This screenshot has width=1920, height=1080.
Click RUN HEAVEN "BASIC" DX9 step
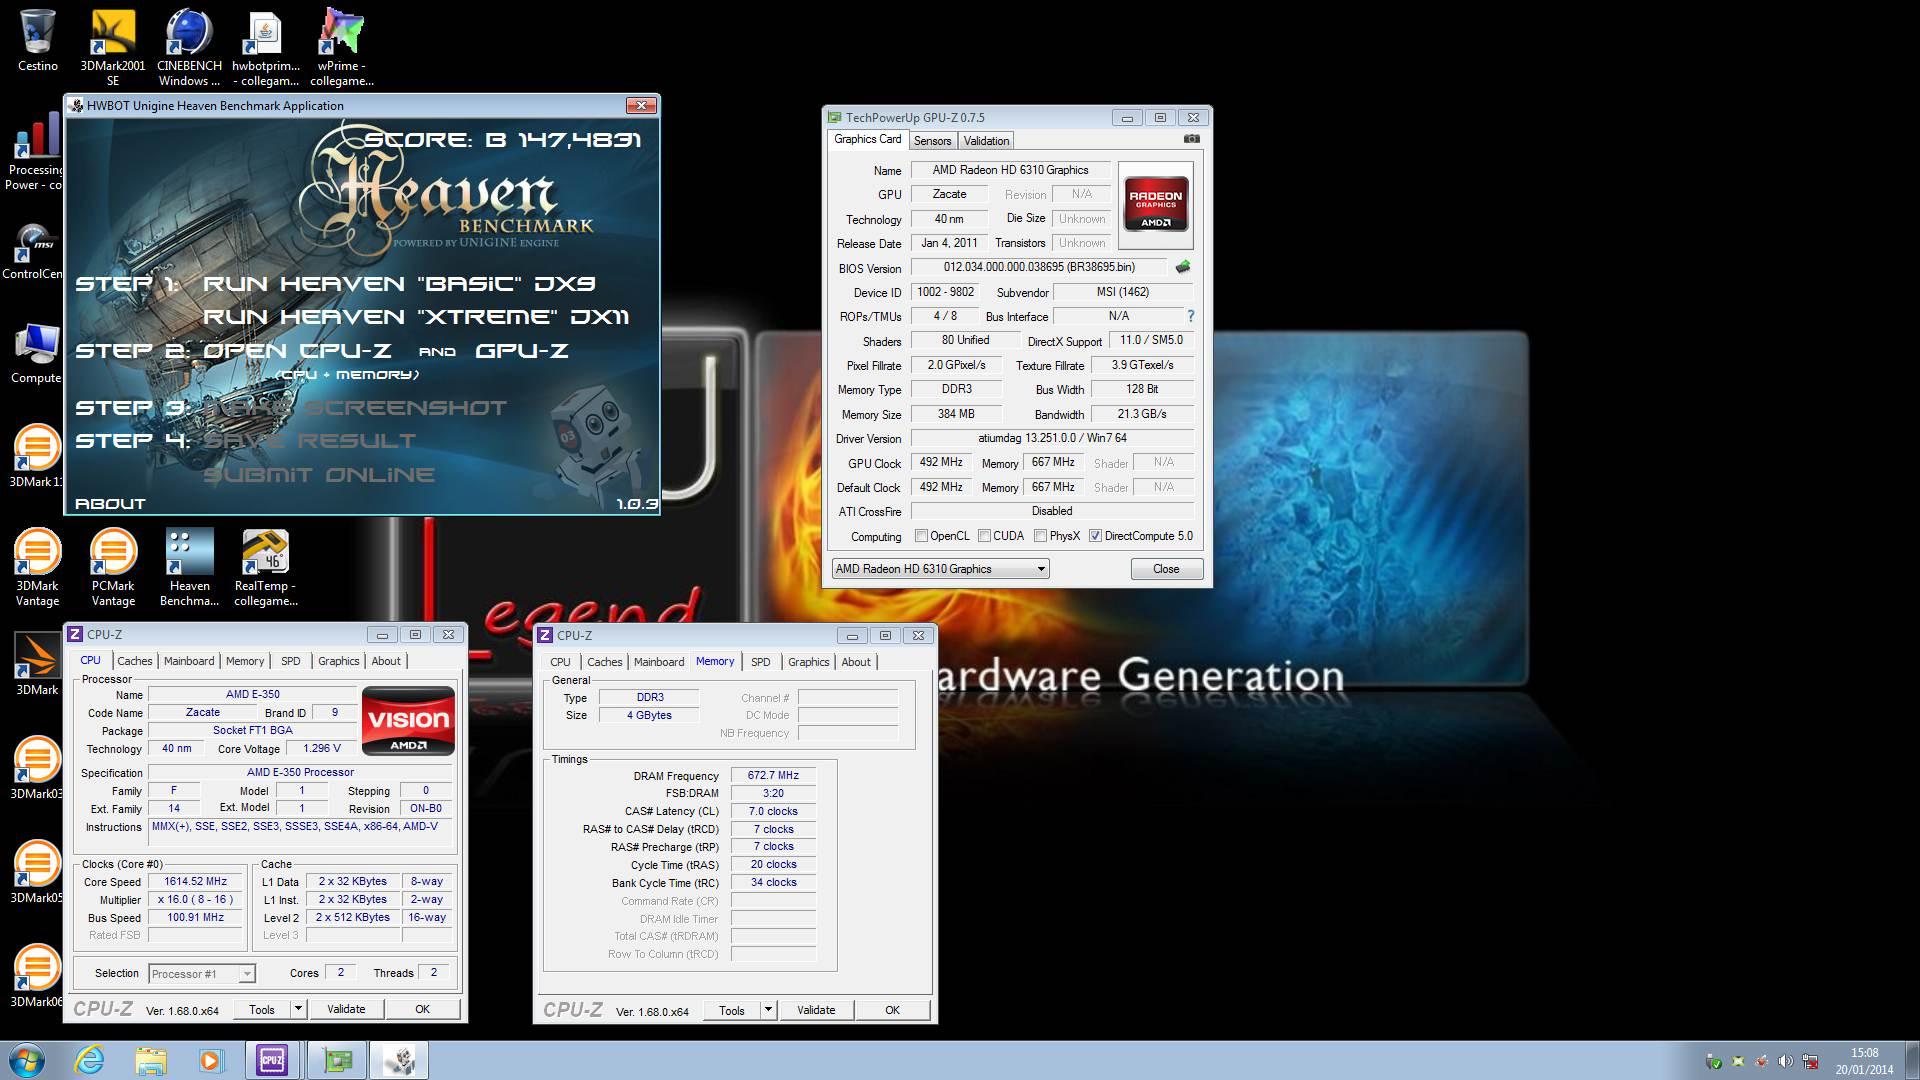click(x=399, y=284)
